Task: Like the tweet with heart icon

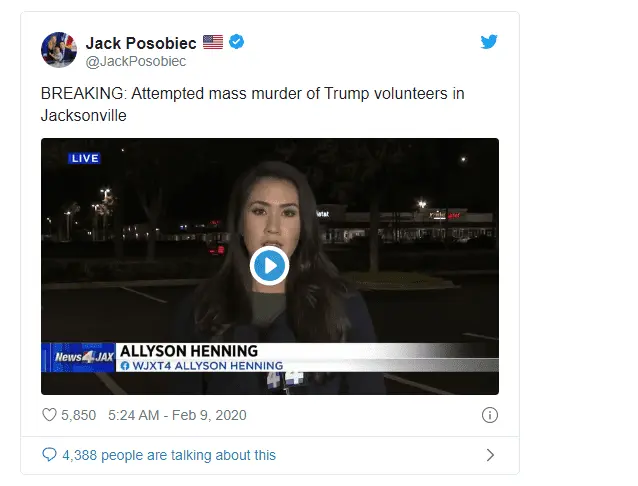Action: coord(49,415)
